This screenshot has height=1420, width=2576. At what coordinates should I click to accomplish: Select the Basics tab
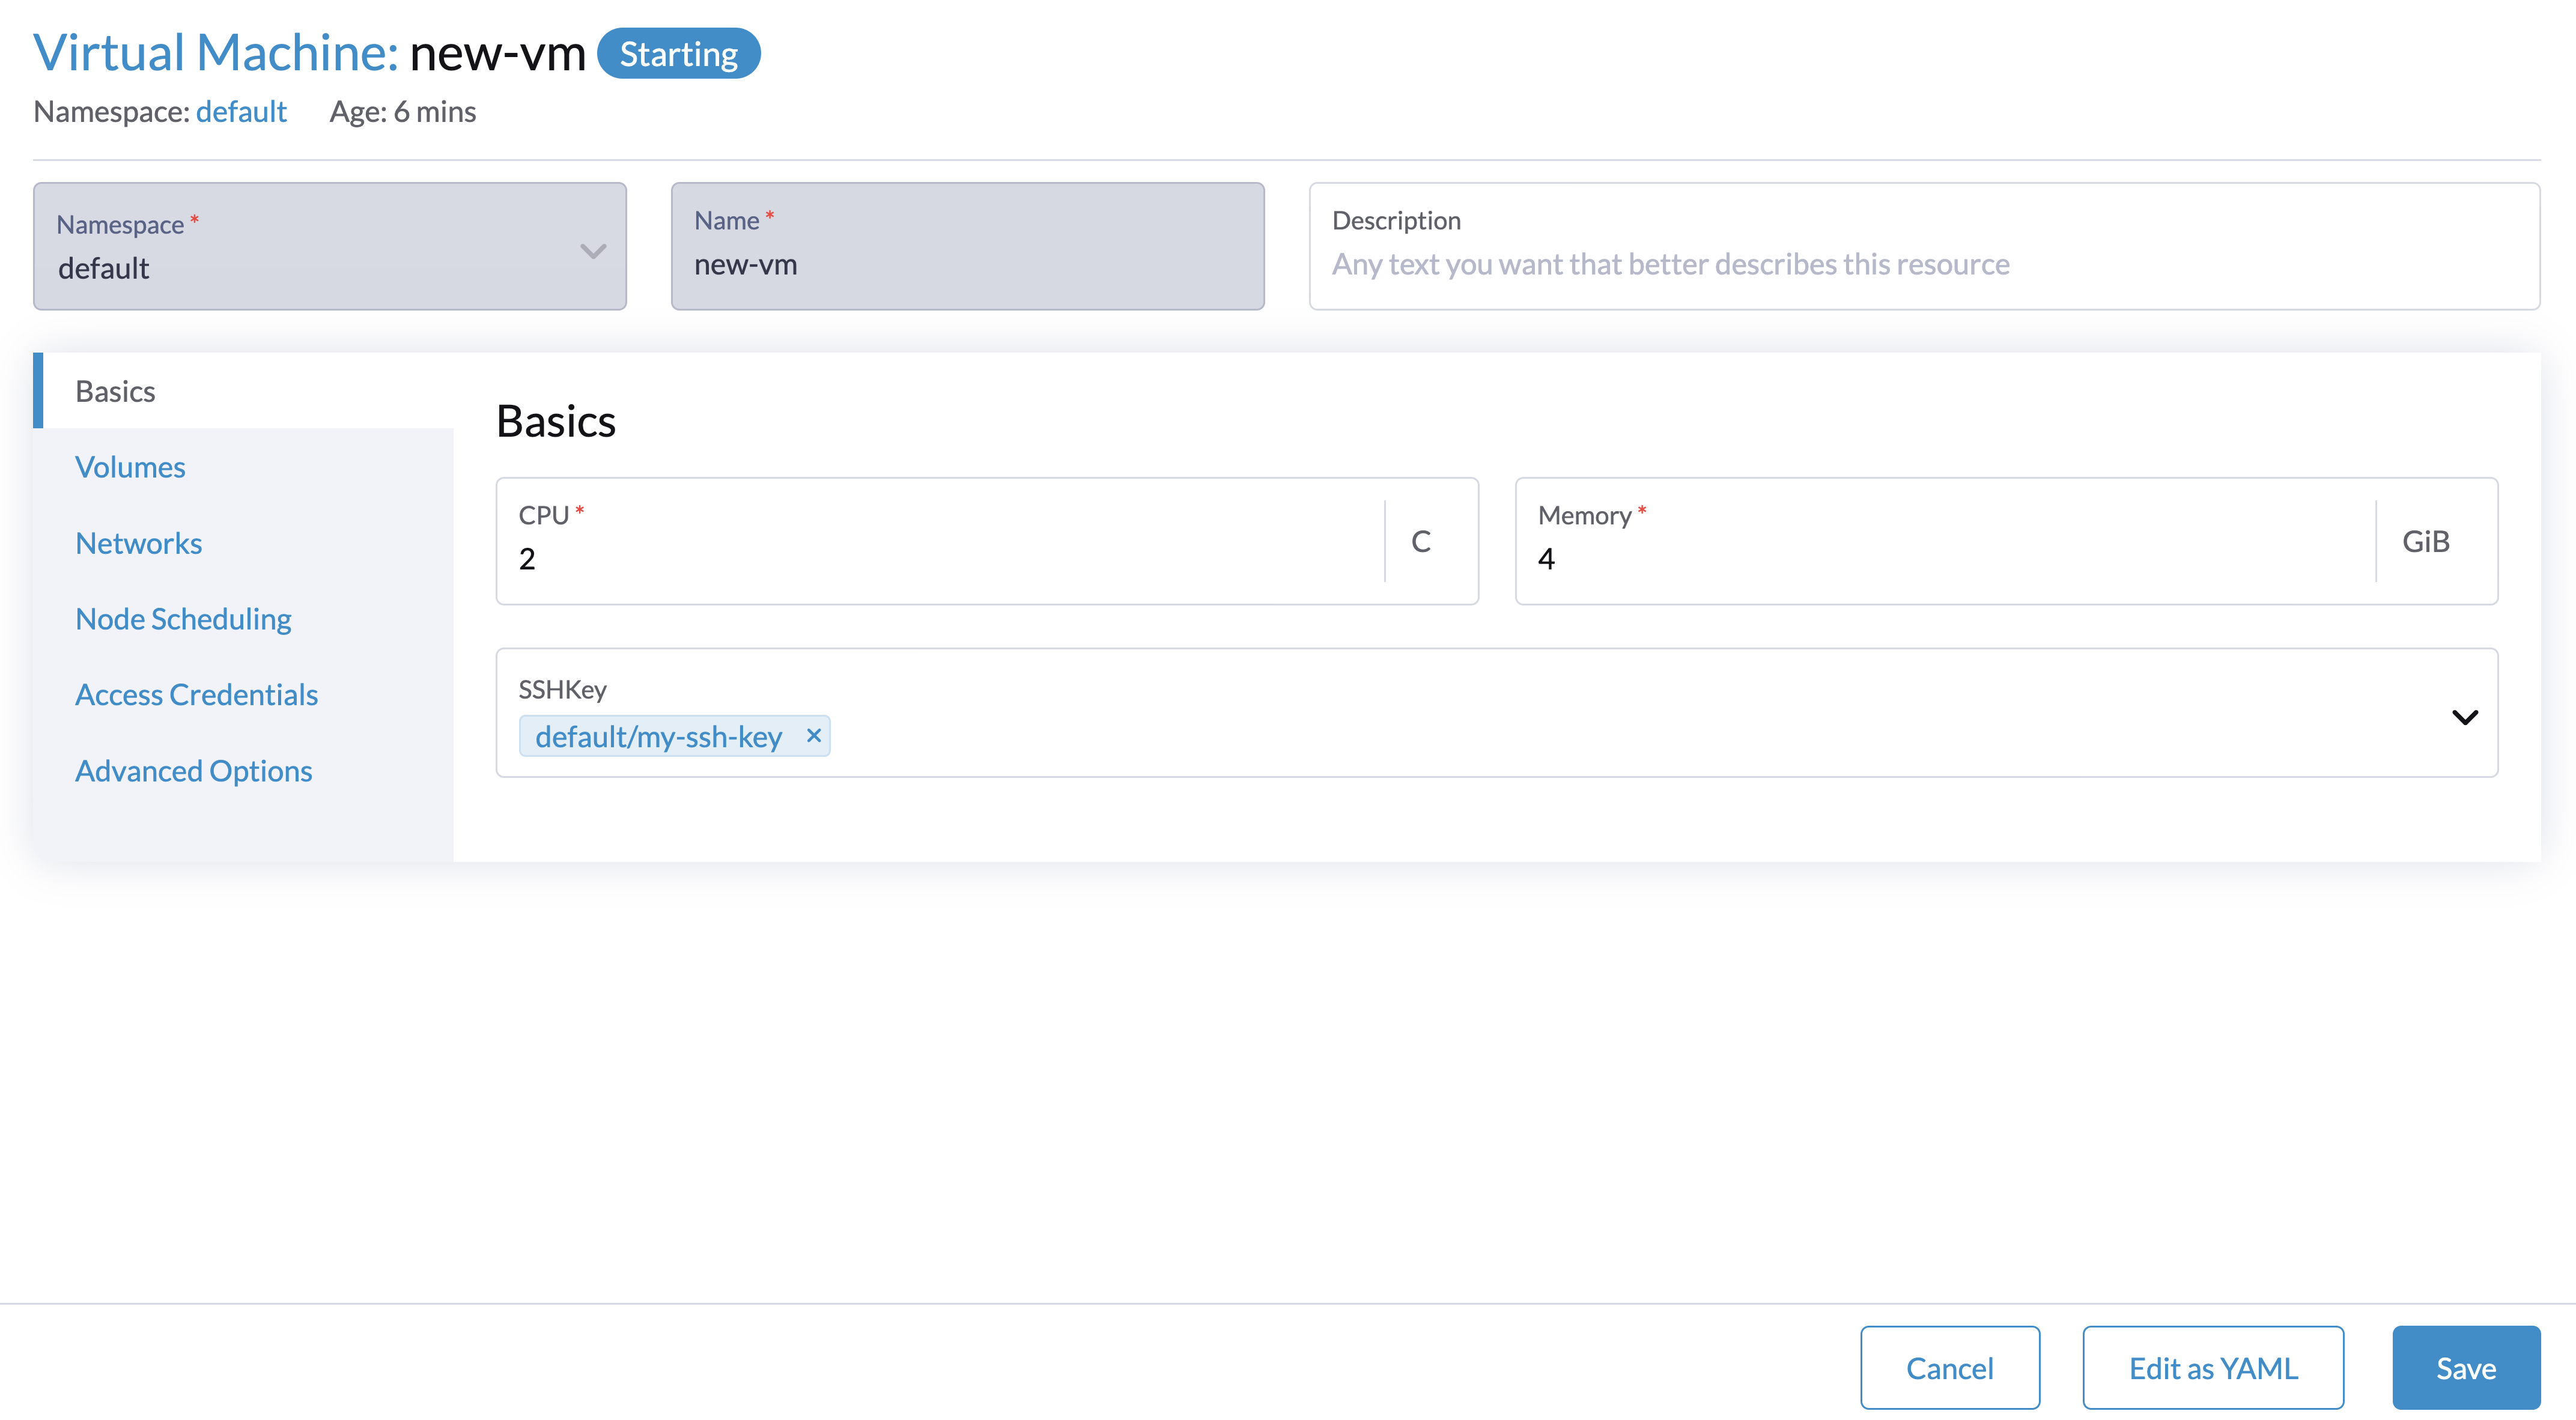click(114, 390)
